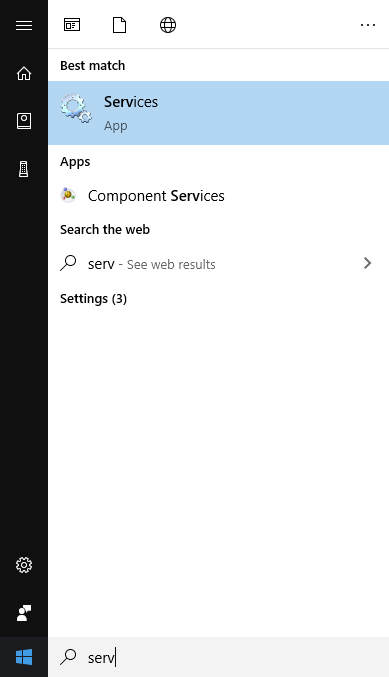Image resolution: width=389 pixels, height=677 pixels.
Task: Open the three-dot more options menu
Action: [x=368, y=25]
